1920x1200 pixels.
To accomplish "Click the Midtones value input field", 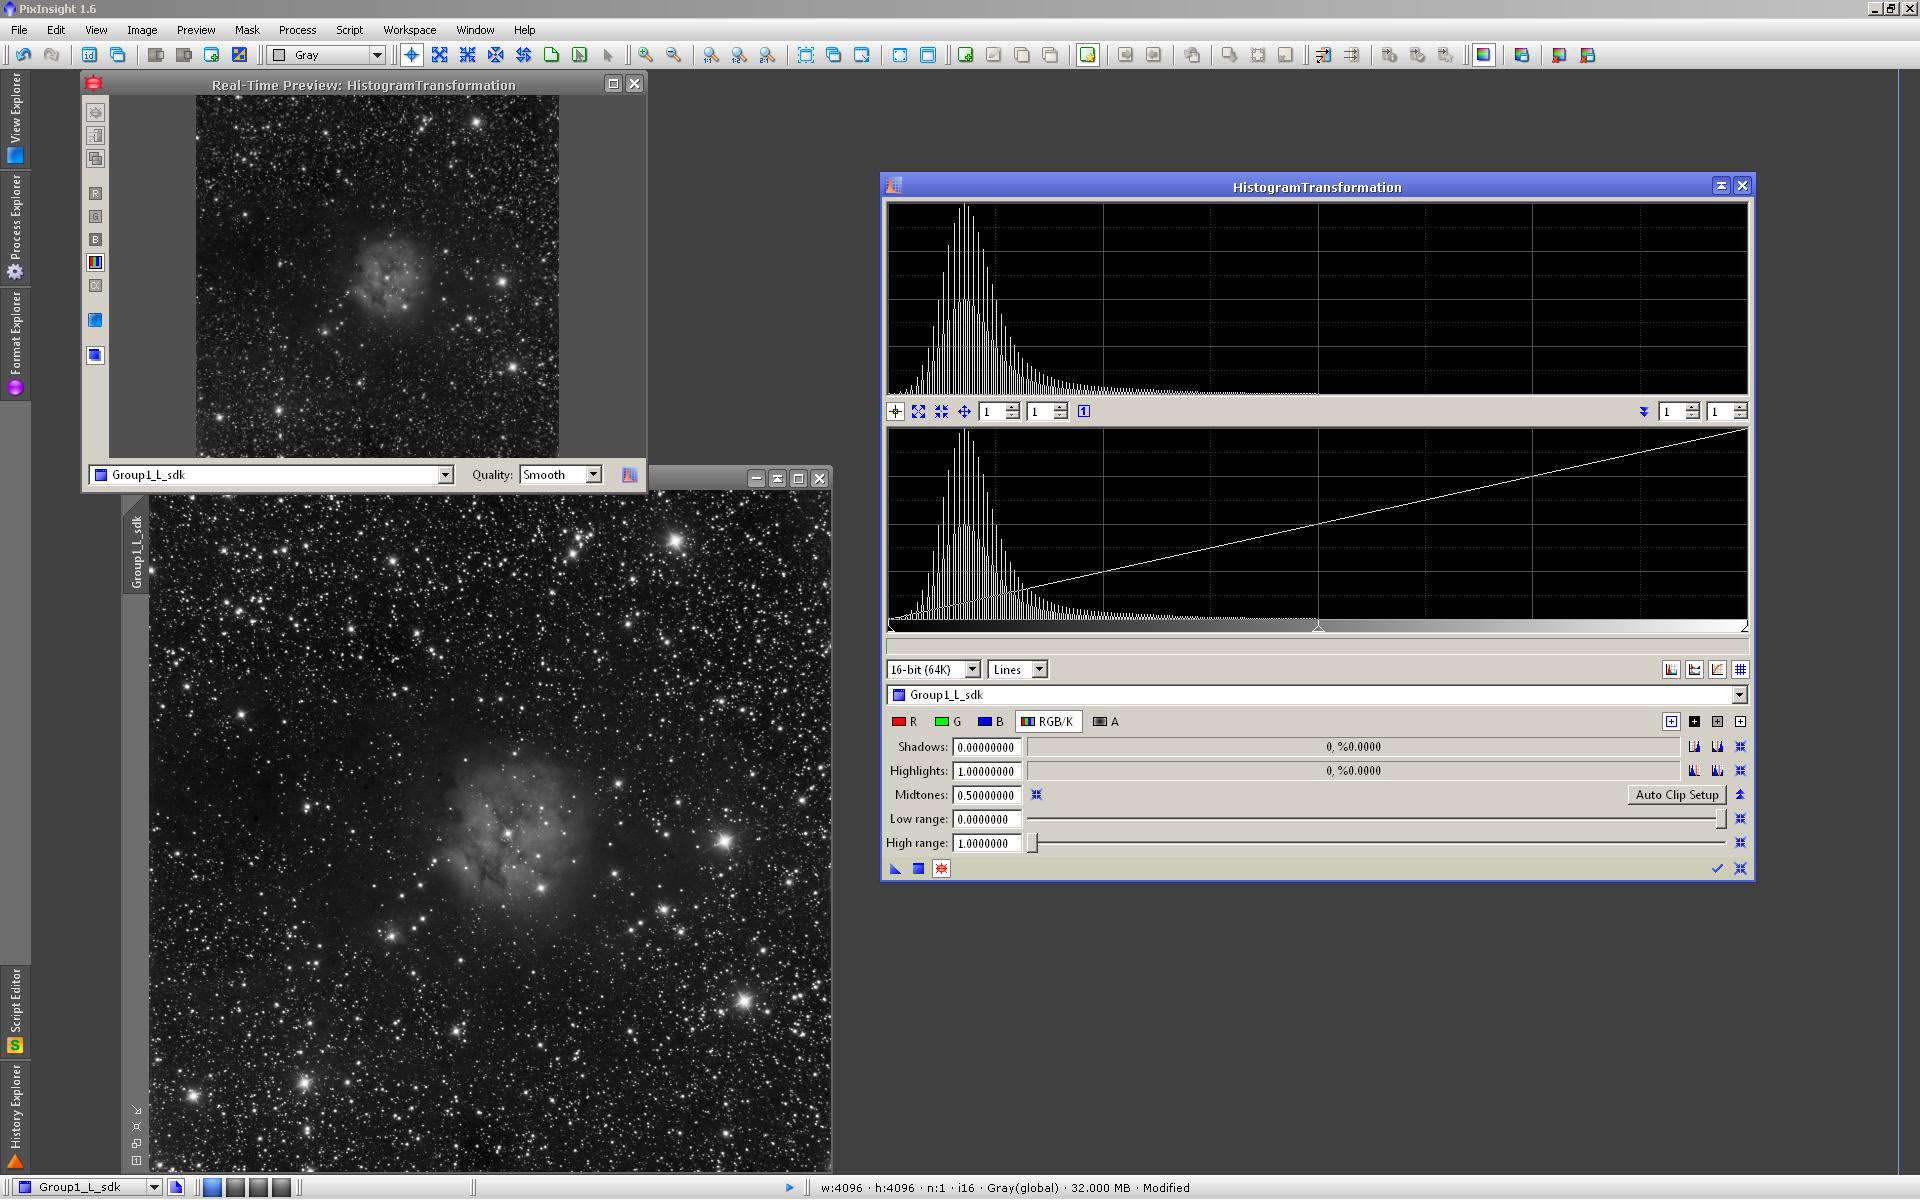I will tap(987, 795).
